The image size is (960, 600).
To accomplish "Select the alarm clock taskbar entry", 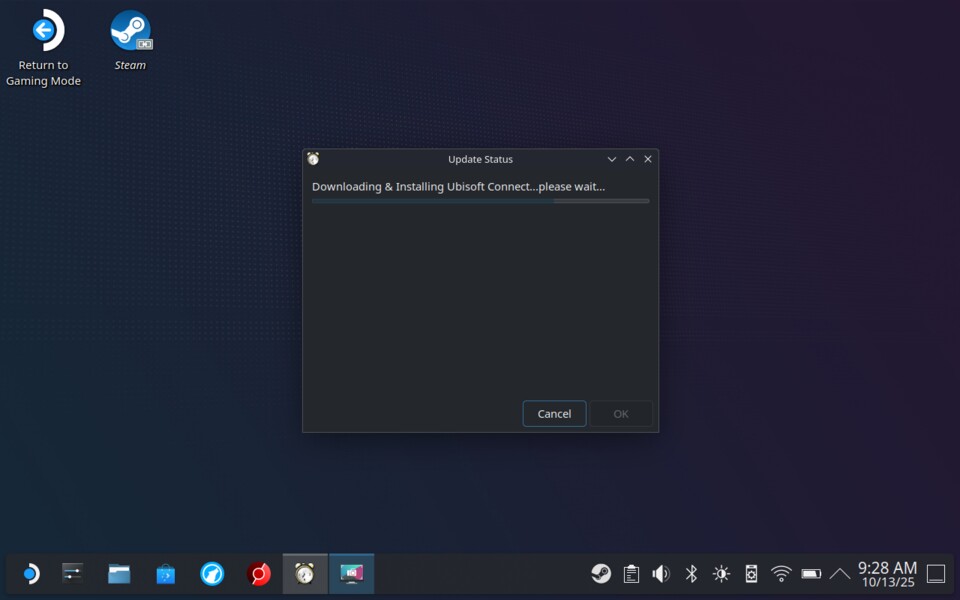I will click(305, 574).
